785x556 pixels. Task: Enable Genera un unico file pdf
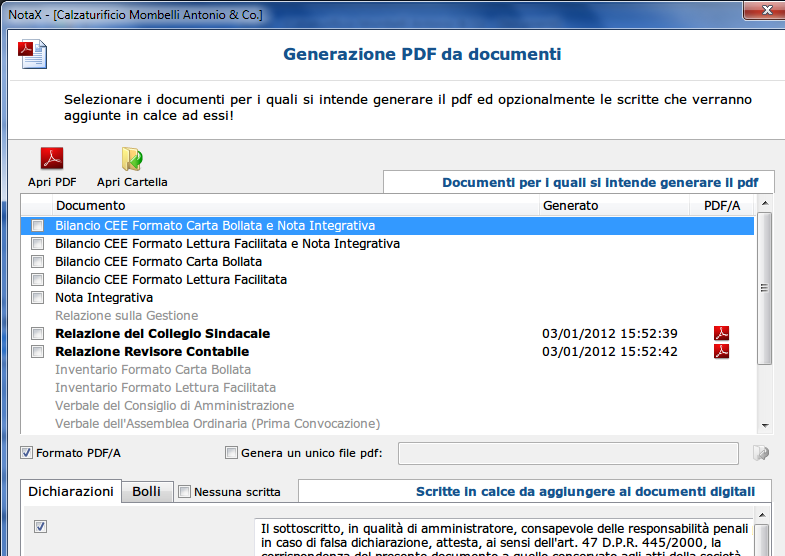click(232, 453)
